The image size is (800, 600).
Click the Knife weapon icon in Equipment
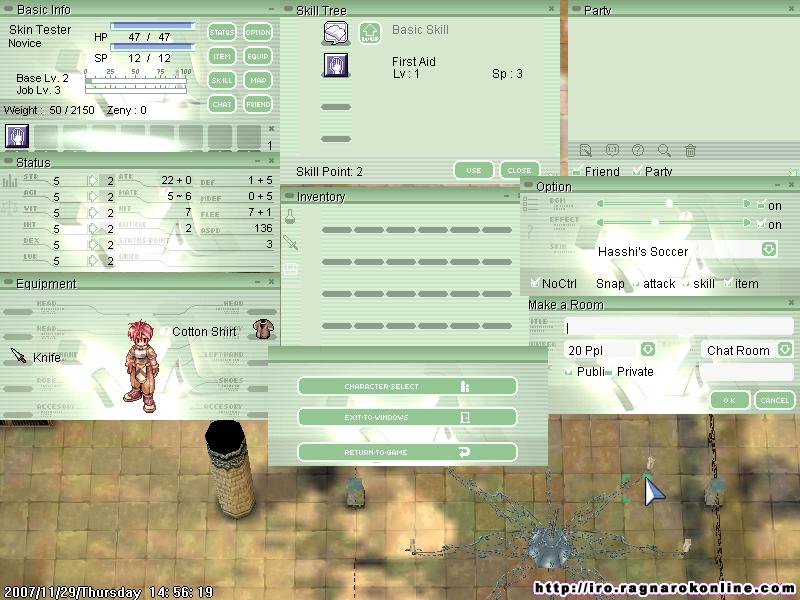18,356
